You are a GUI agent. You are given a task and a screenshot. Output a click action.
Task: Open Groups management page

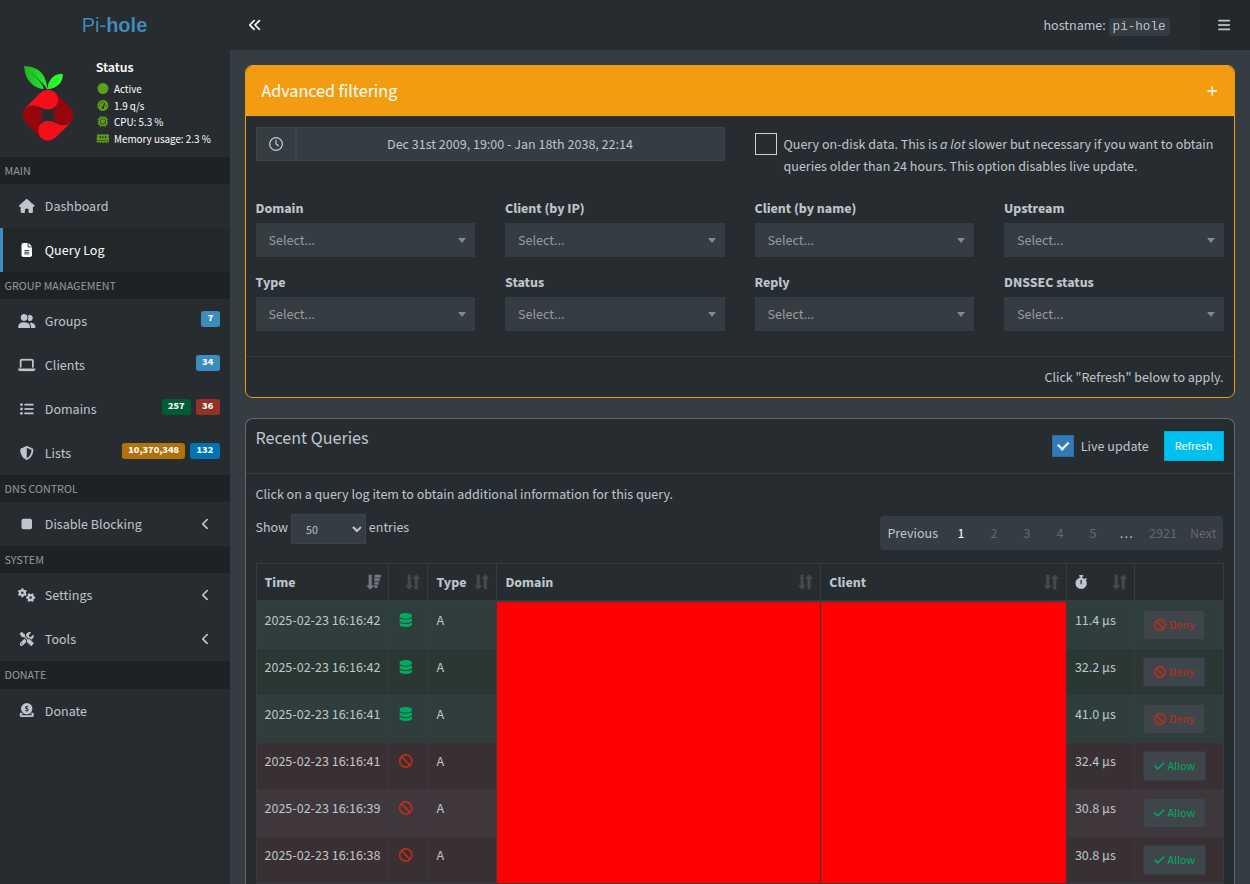tap(115, 321)
